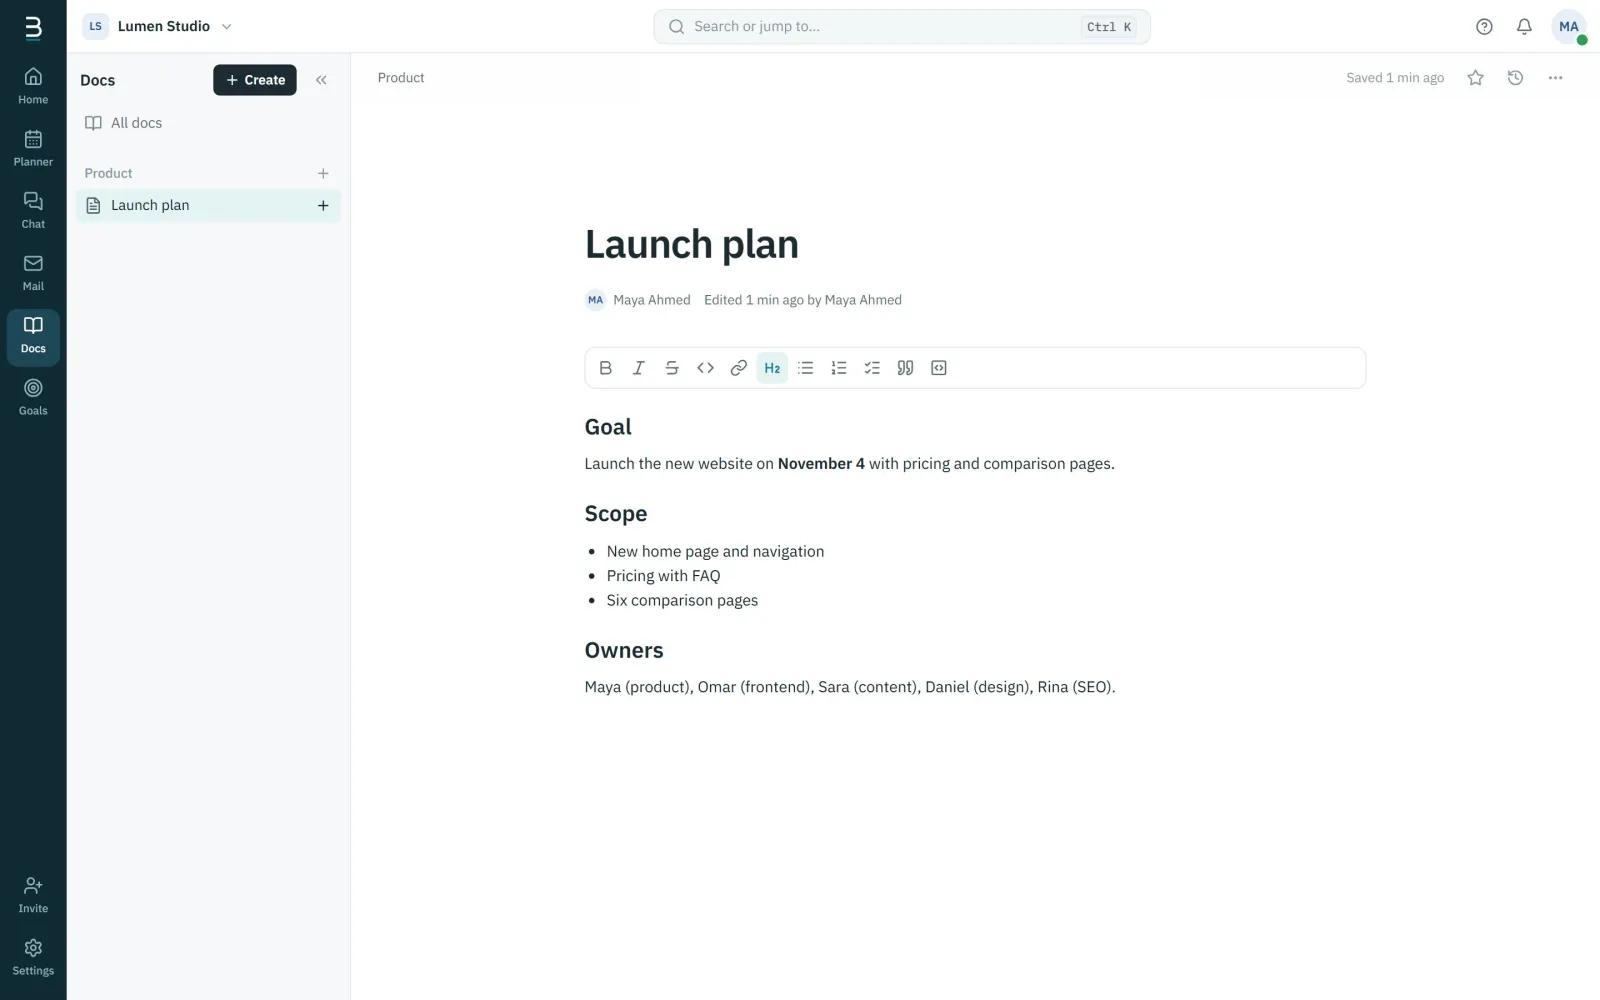The image size is (1600, 1000).
Task: Toggle Heading 2 style
Action: [x=772, y=368]
